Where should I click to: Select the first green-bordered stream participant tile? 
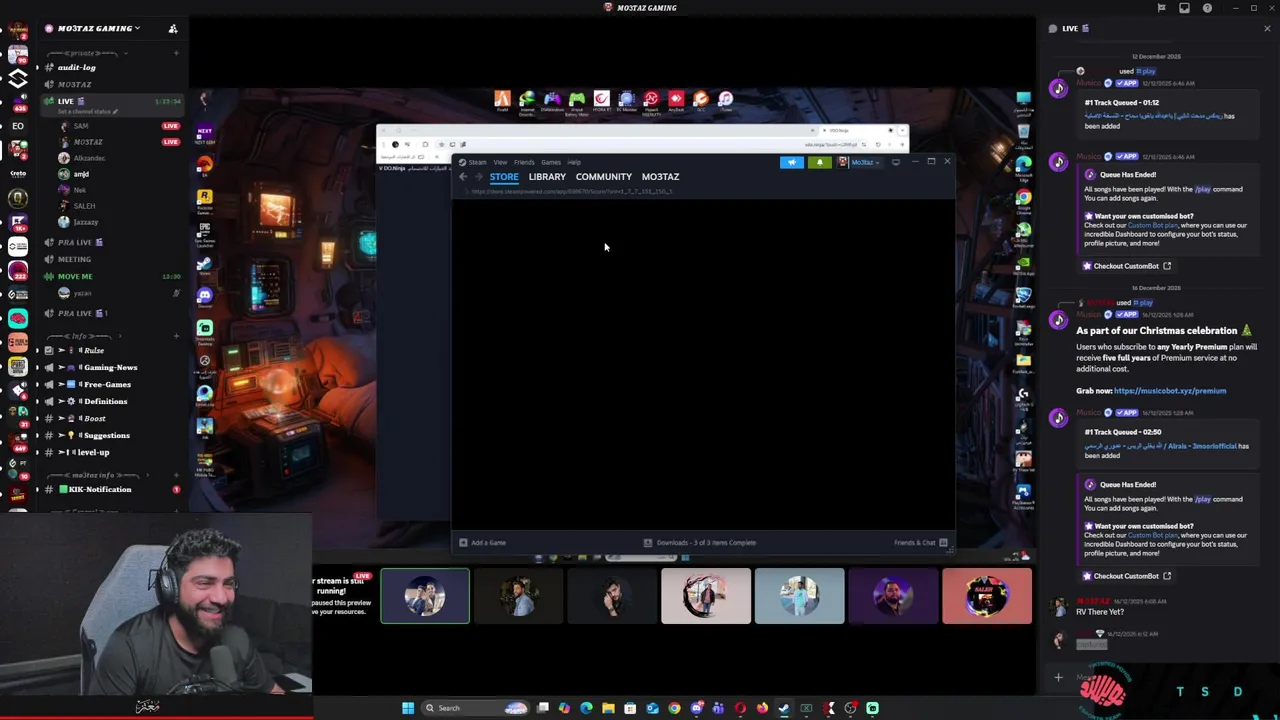coord(425,596)
